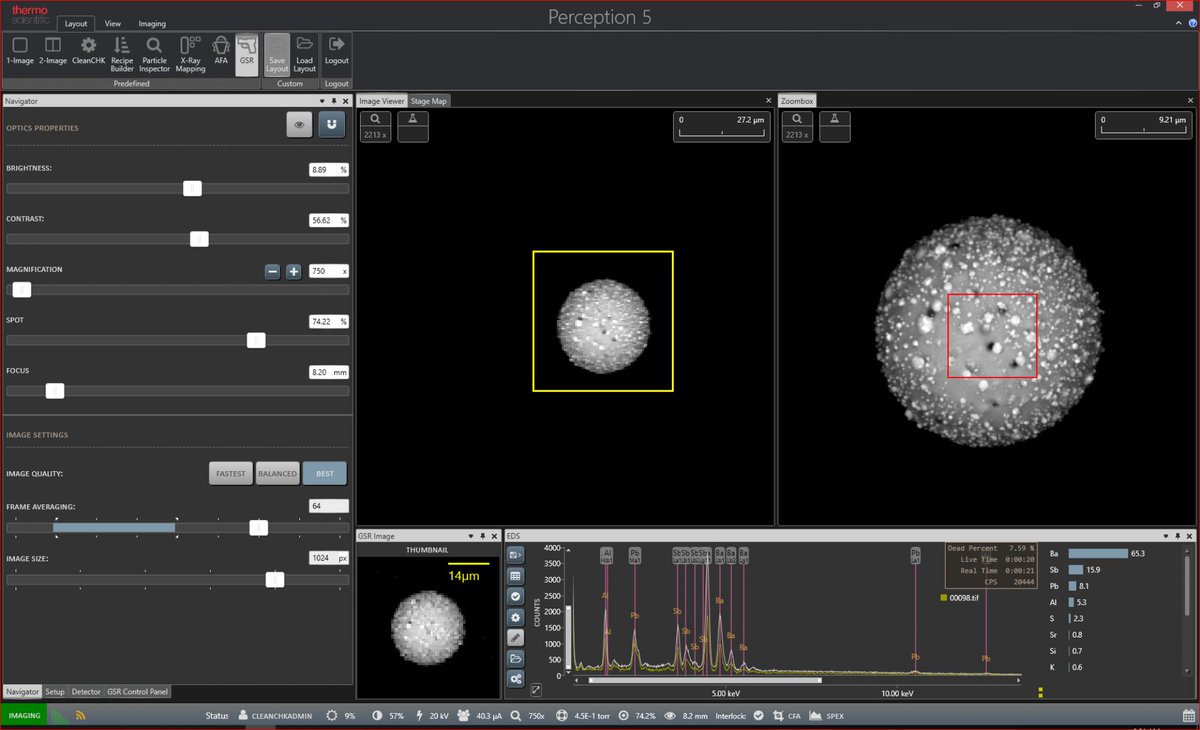The width and height of the screenshot is (1200, 730).
Task: Click the magnifier icon in Zoombox
Action: (797, 120)
